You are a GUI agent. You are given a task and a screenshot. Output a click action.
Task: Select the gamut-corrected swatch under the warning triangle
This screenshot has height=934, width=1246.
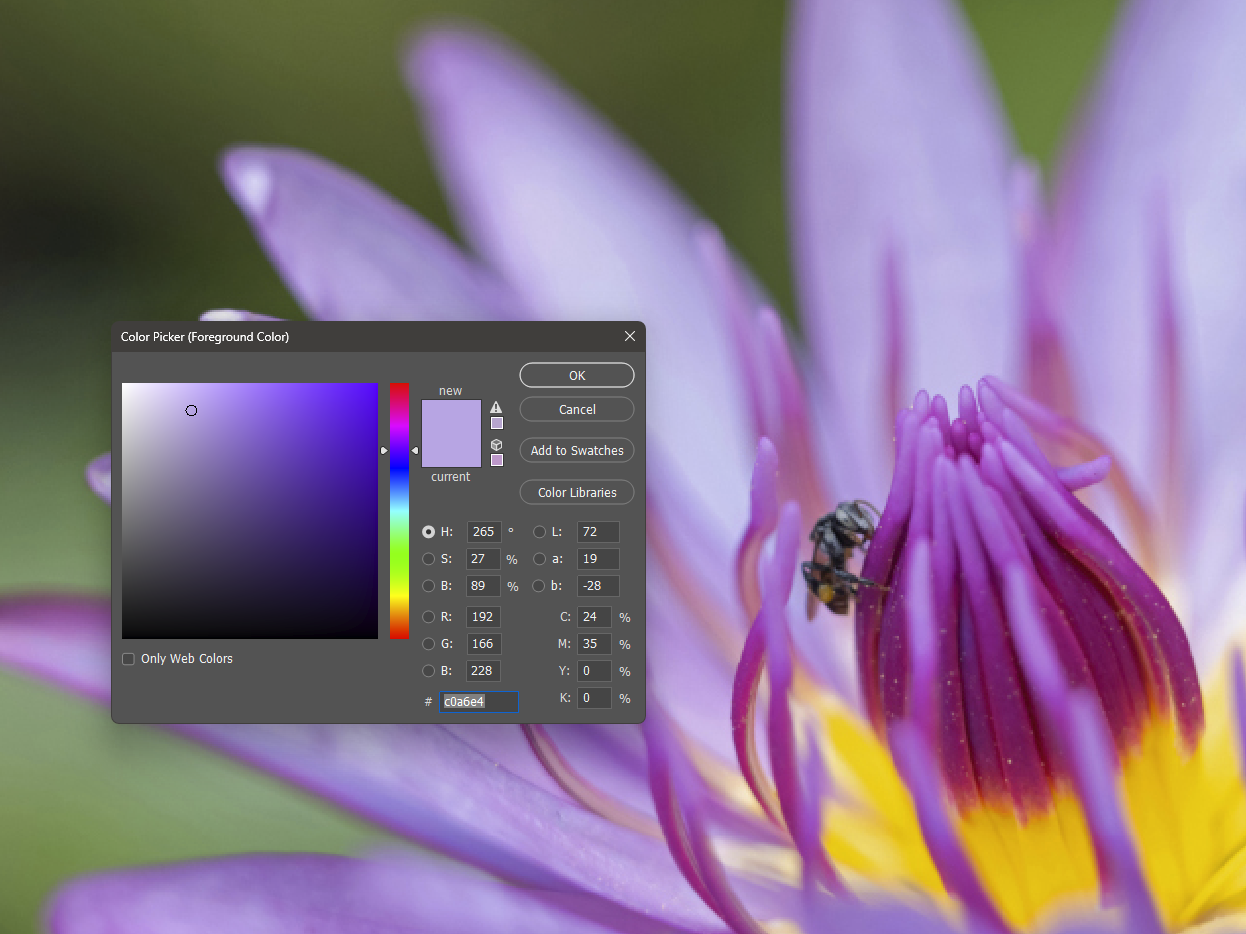tap(496, 422)
